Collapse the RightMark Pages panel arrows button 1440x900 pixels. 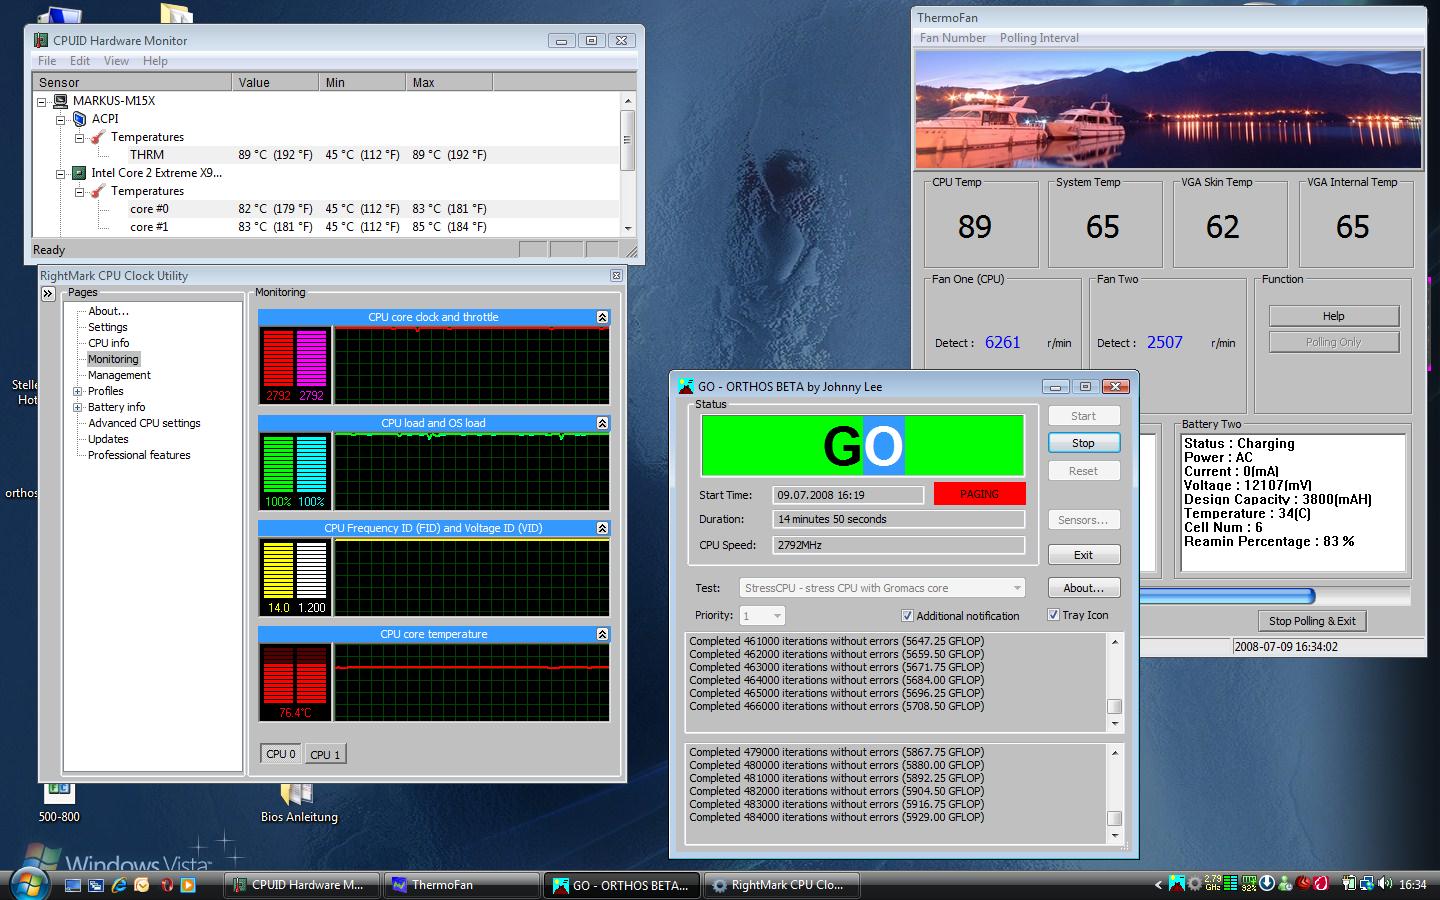point(48,294)
